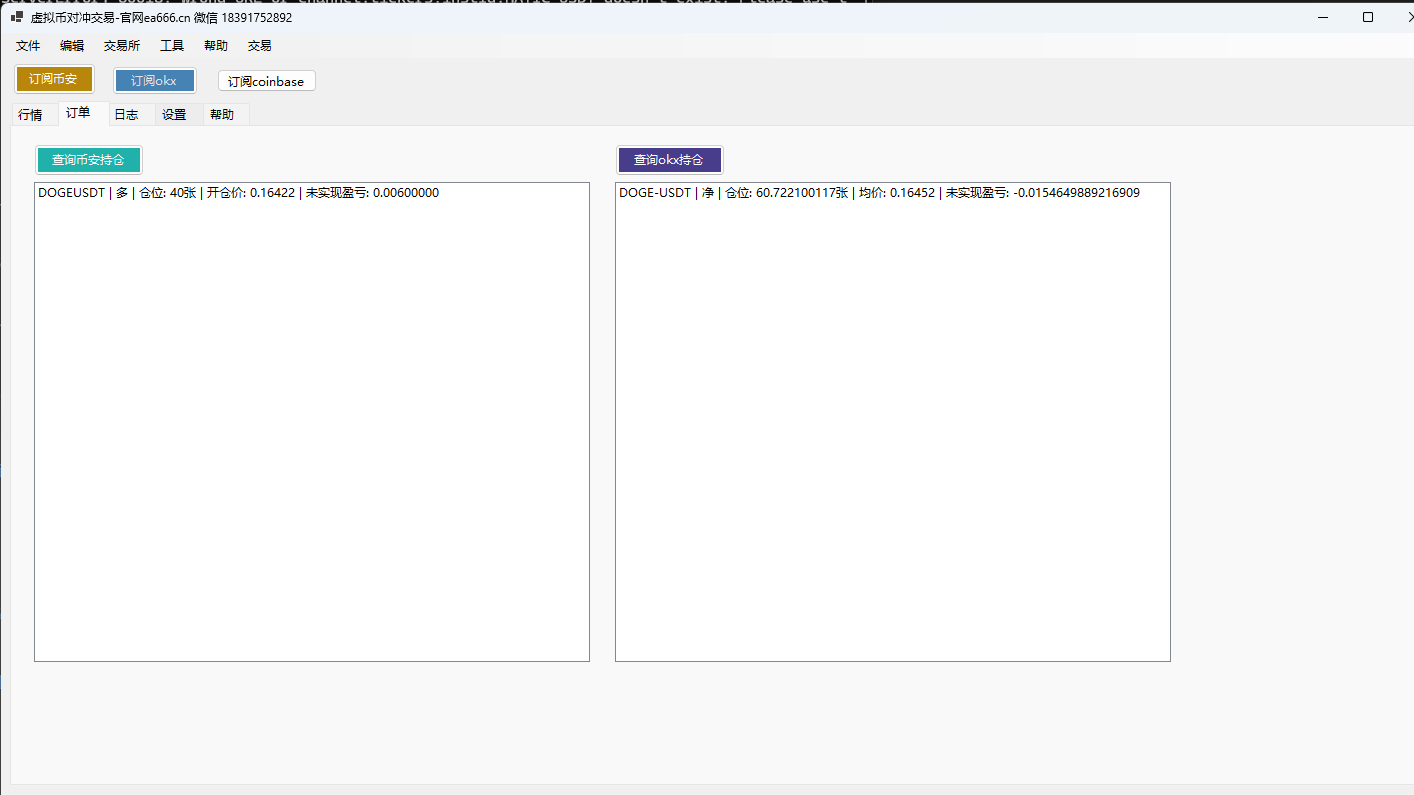
Task: Select the DOGEUSDT long position row
Action: pyautogui.click(x=238, y=193)
